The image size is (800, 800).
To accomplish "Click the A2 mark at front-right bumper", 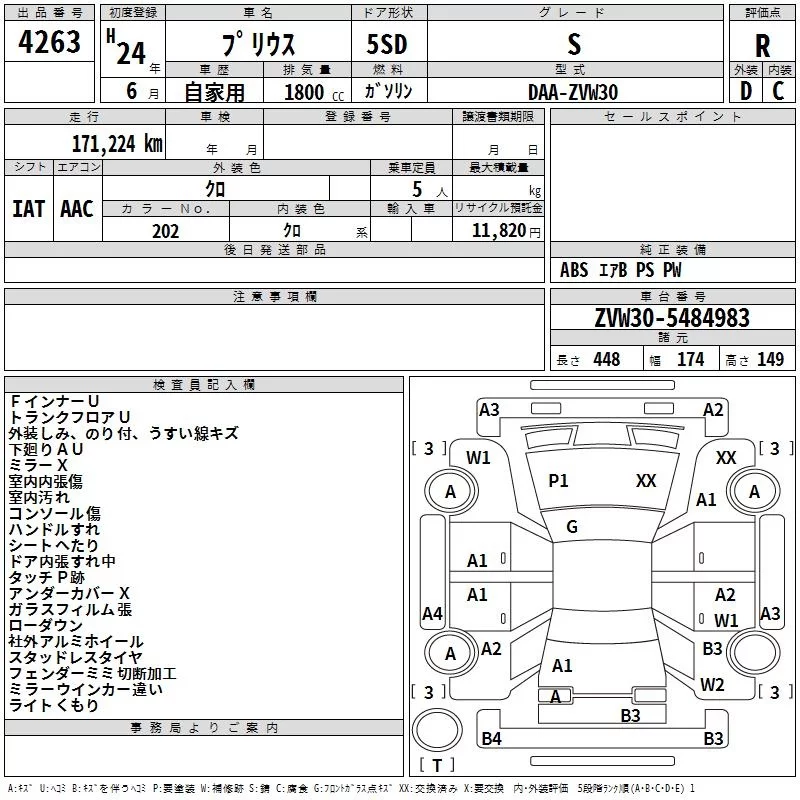I will click(x=713, y=410).
